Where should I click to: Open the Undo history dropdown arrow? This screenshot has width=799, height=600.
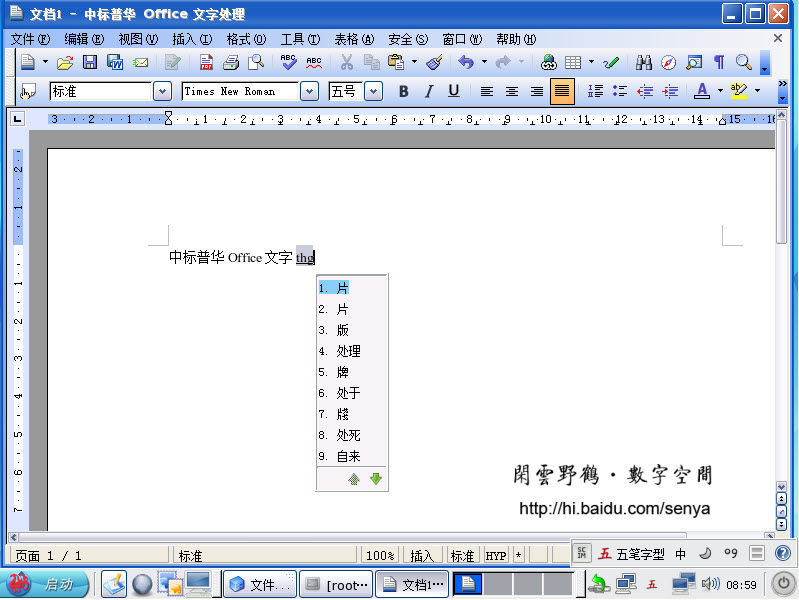[484, 62]
